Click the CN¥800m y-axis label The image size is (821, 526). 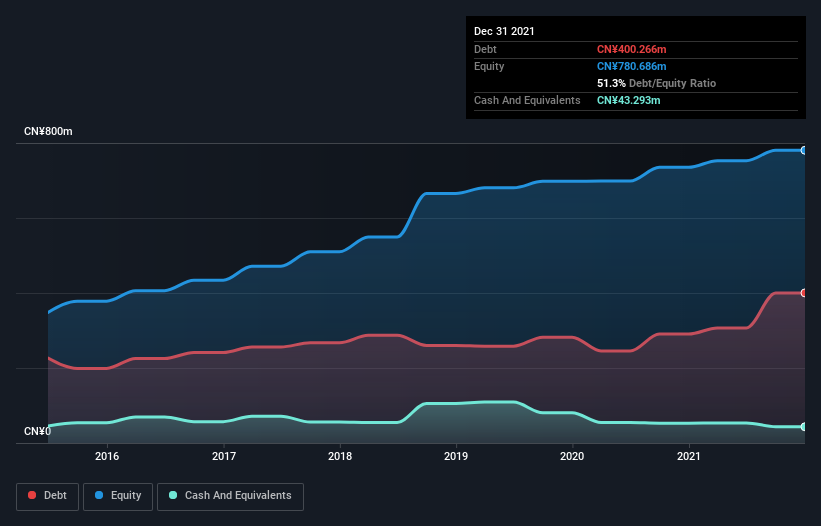pyautogui.click(x=48, y=131)
